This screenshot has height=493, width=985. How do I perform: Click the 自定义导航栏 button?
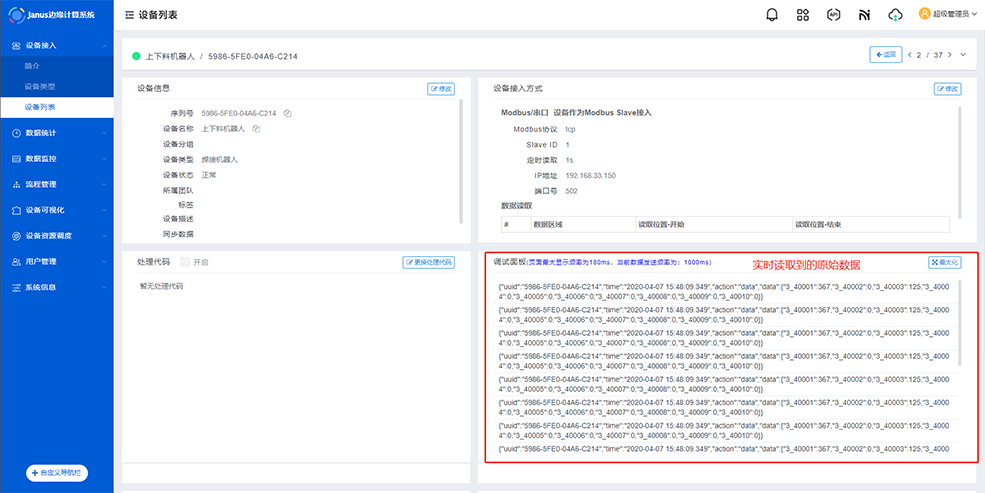[58, 472]
